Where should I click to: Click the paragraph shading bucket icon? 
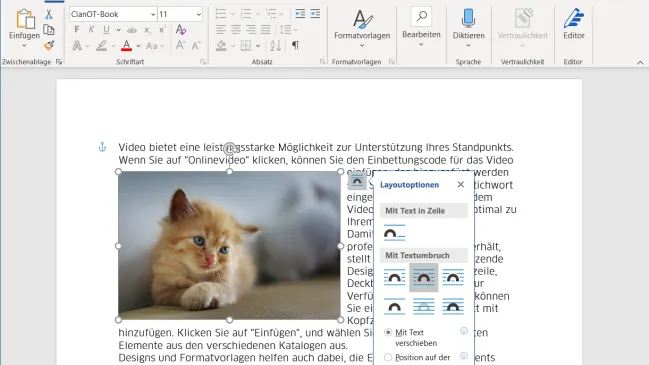point(221,46)
